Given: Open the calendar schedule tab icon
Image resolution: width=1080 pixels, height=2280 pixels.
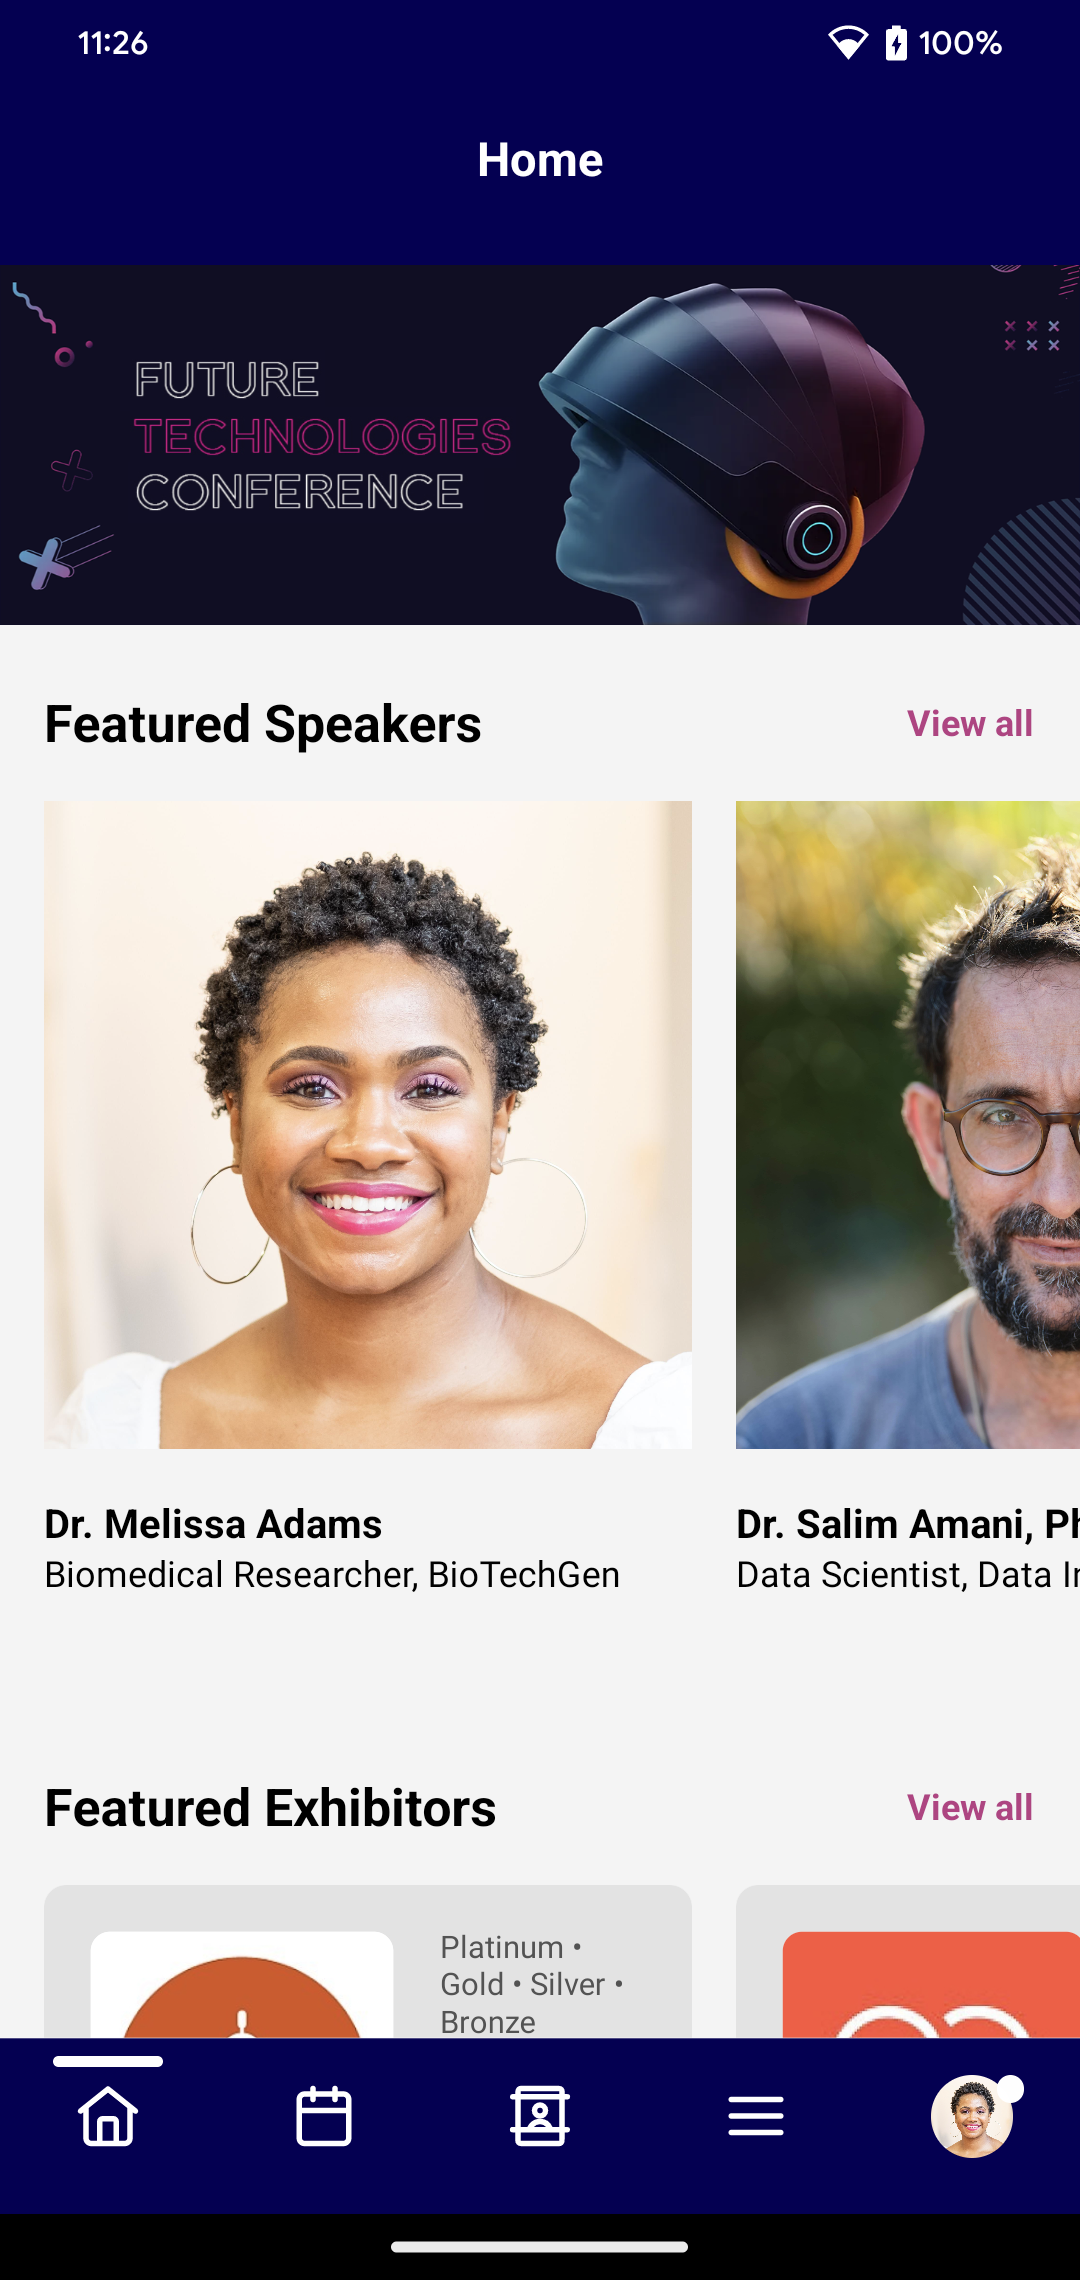Looking at the screenshot, I should pos(324,2116).
